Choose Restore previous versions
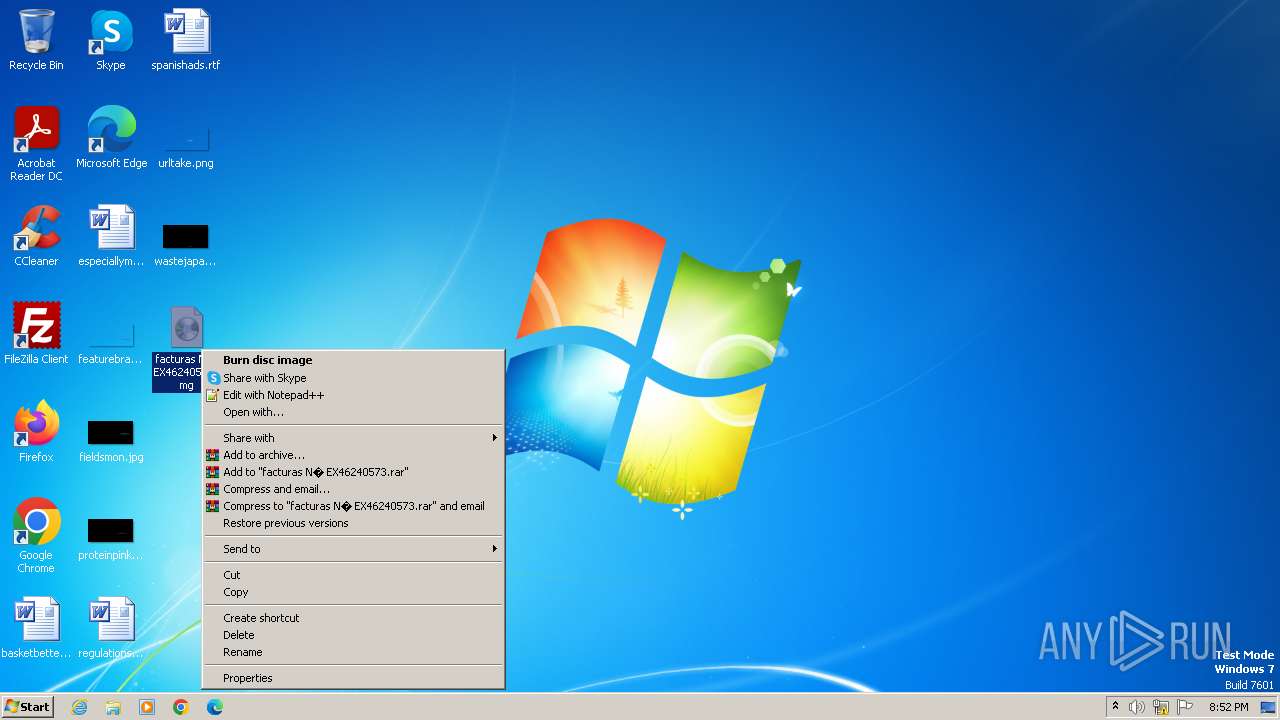Viewport: 1280px width, 720px height. coord(353,523)
